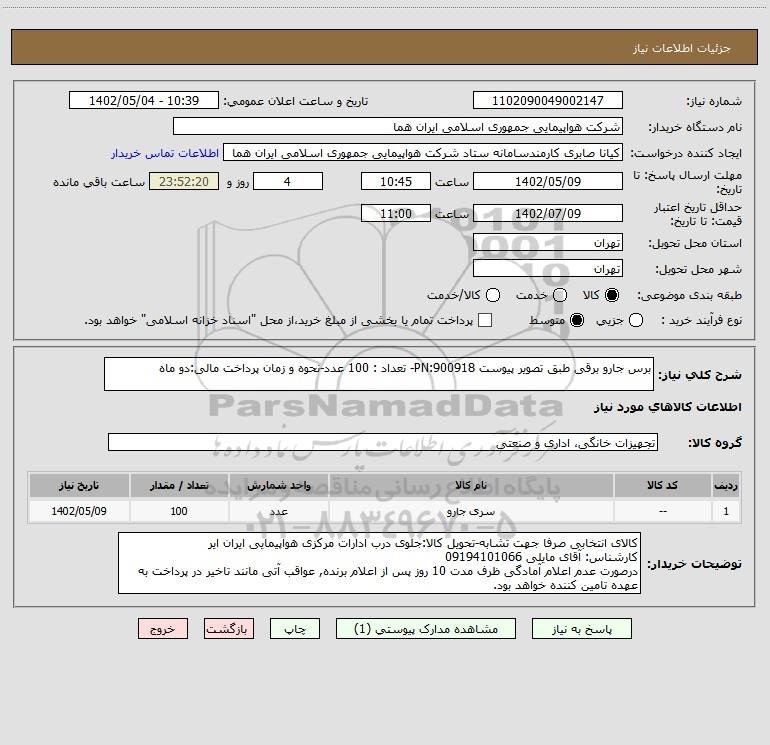The width and height of the screenshot is (770, 745).
Task: Click the remaining time 23:52:20 field
Action: pyautogui.click(x=184, y=181)
